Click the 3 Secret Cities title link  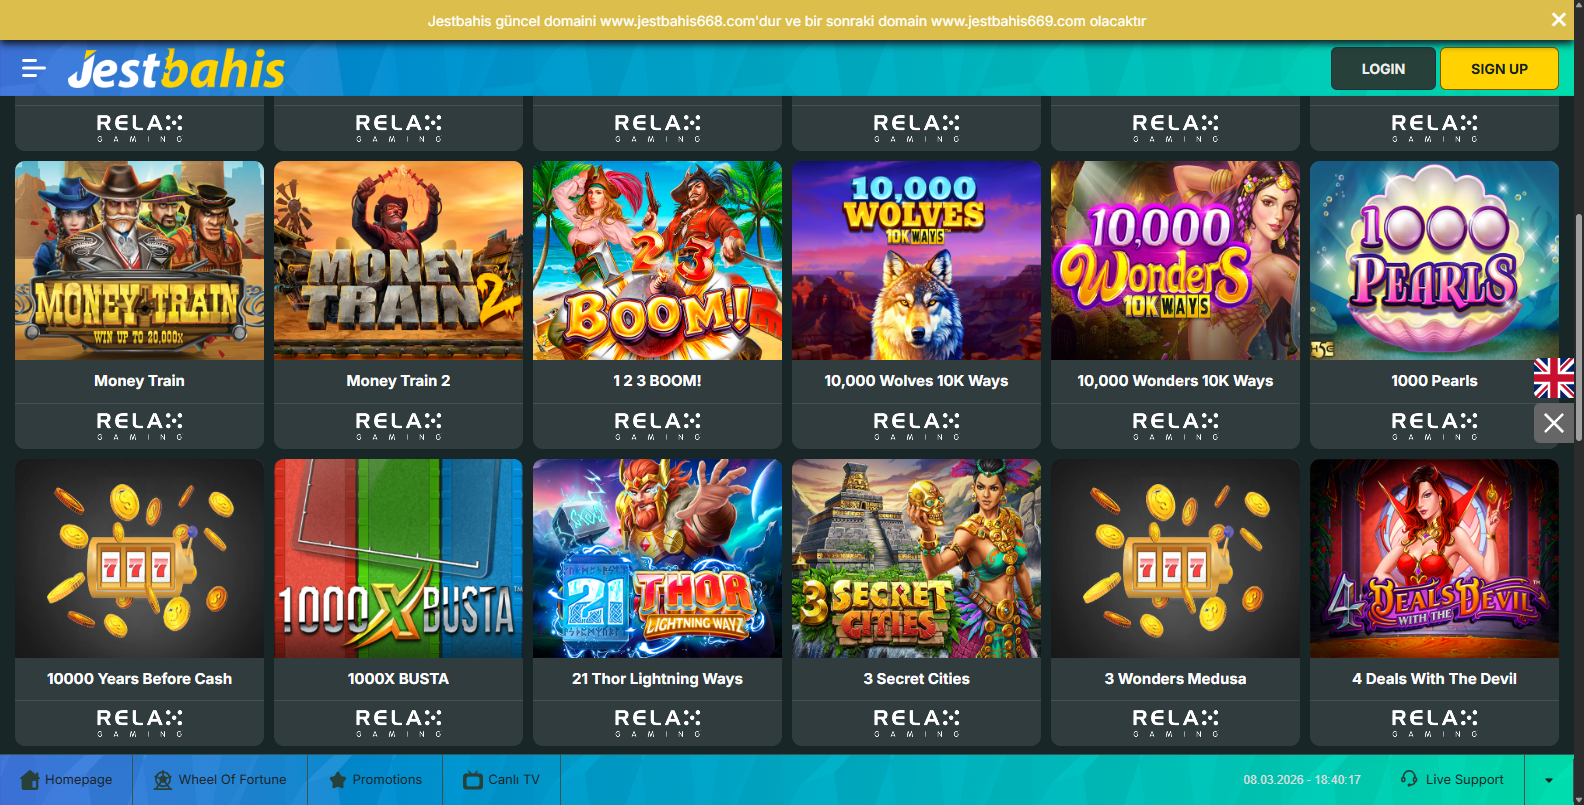916,679
